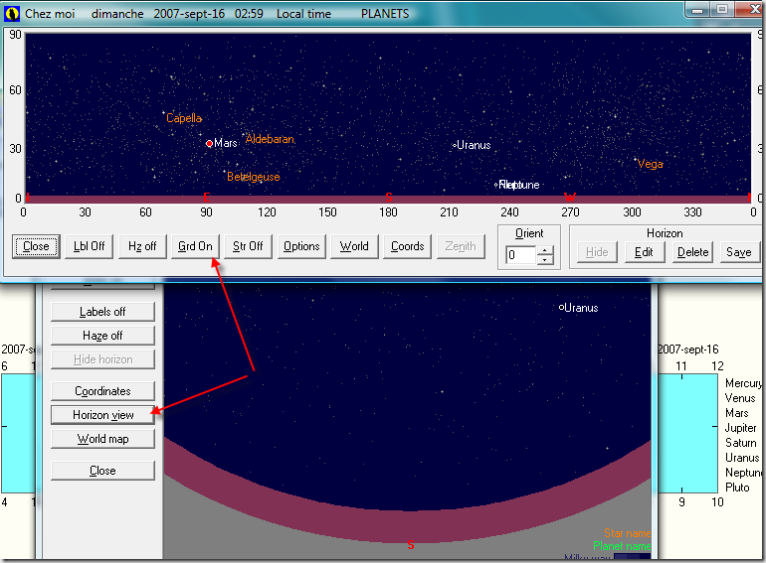The image size is (766, 563).
Task: Click the Horizon Edit button
Action: [x=644, y=252]
